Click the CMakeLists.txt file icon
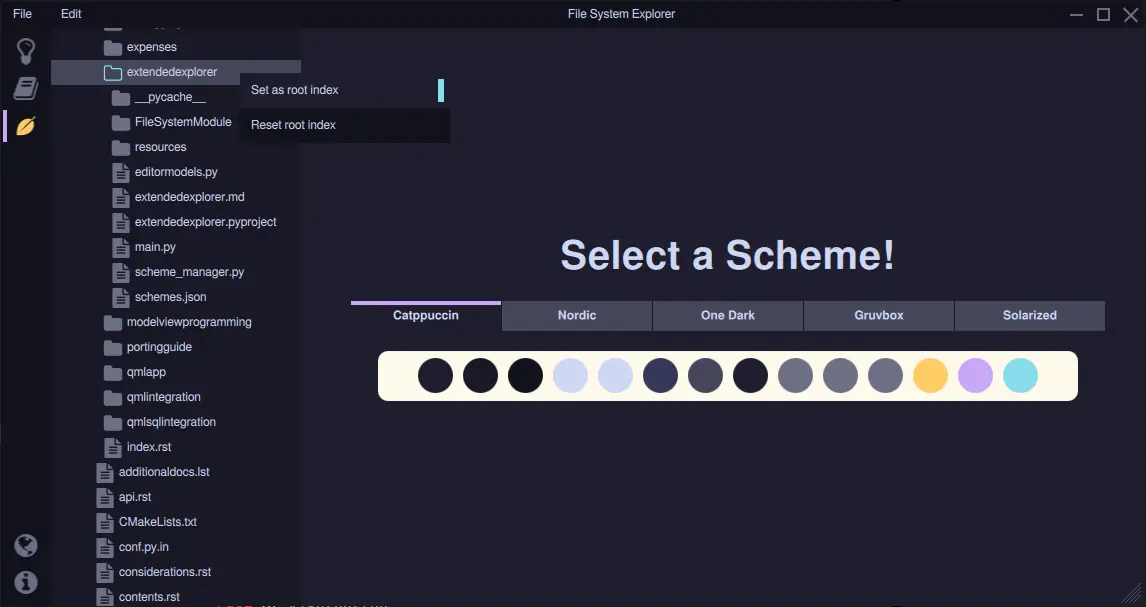1146x607 pixels. point(105,522)
